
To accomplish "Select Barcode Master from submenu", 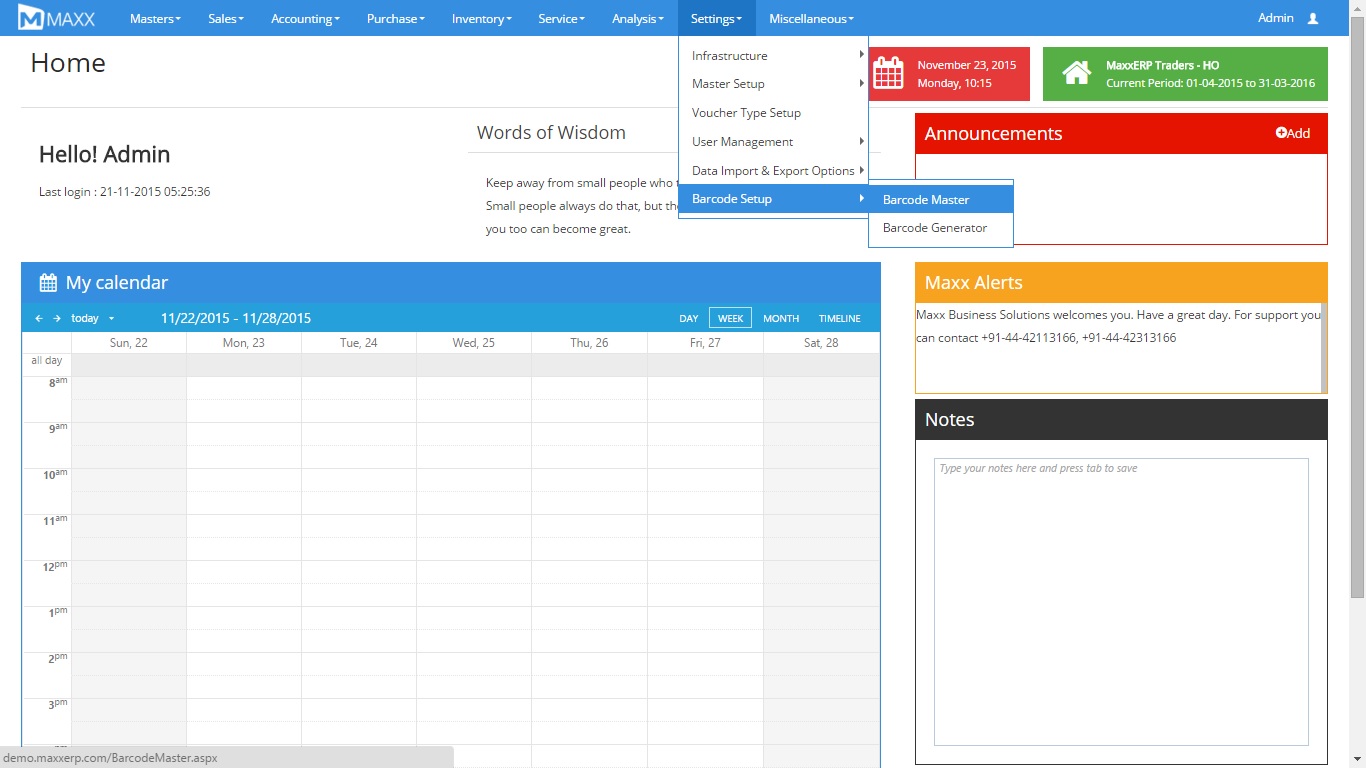I will [926, 200].
